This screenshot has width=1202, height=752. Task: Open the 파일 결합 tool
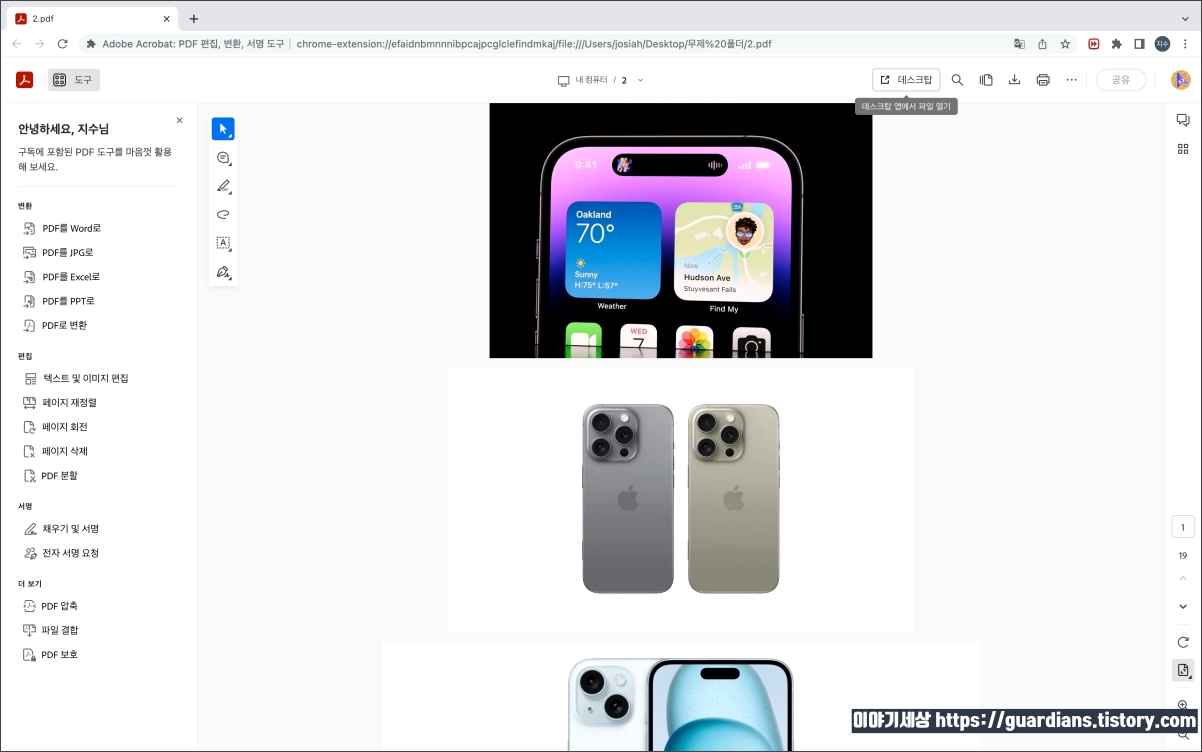50,630
